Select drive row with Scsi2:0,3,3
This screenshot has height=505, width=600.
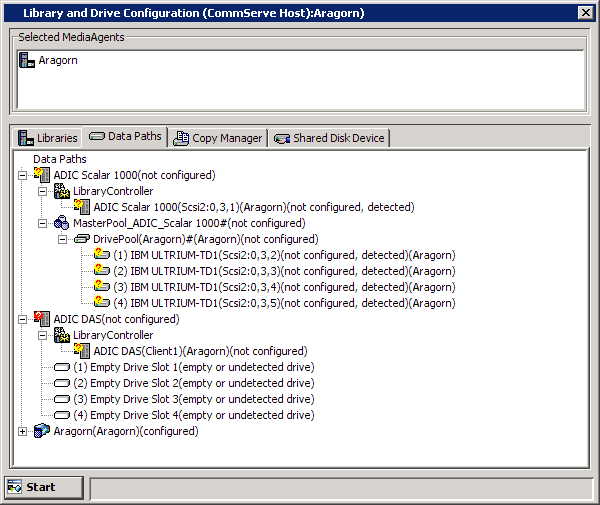(284, 271)
